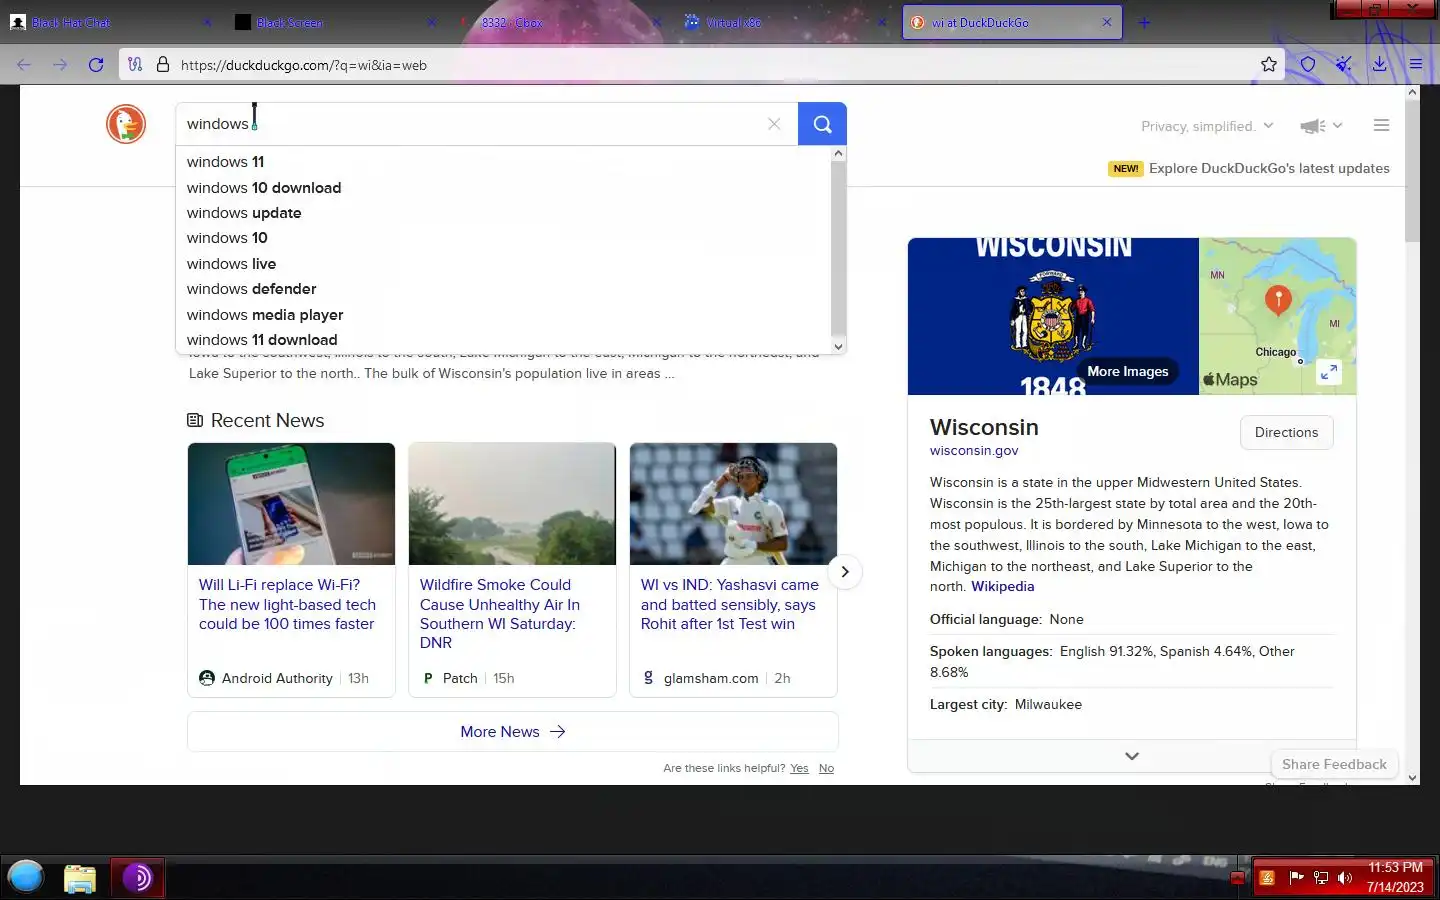
Task: Choose the 'windows 10 download' suggestion
Action: coord(504,188)
